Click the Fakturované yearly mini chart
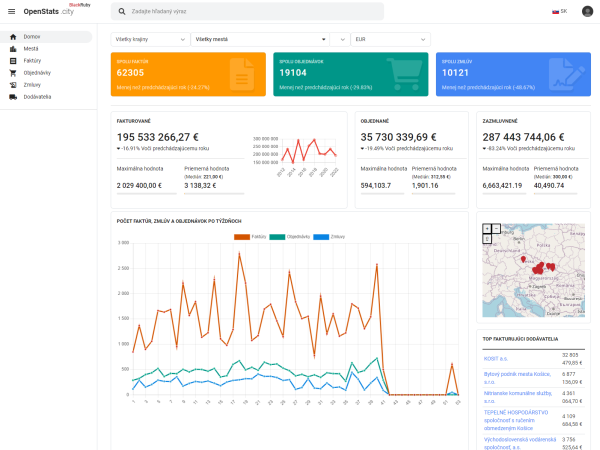Viewport: 600px width, 450px height. click(295, 156)
